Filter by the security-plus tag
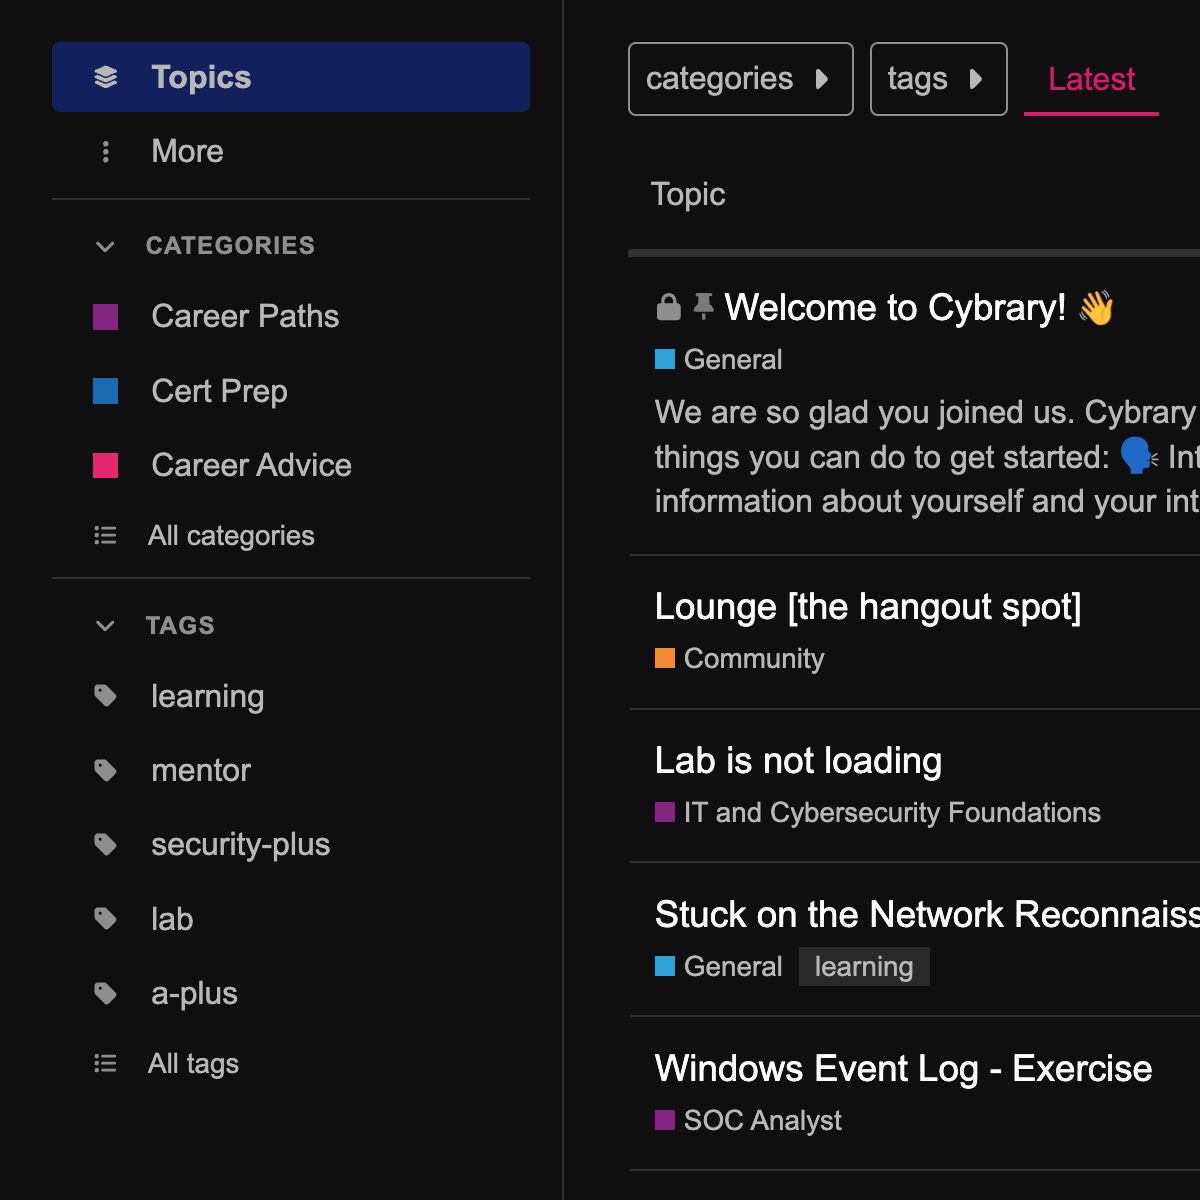 click(291, 845)
